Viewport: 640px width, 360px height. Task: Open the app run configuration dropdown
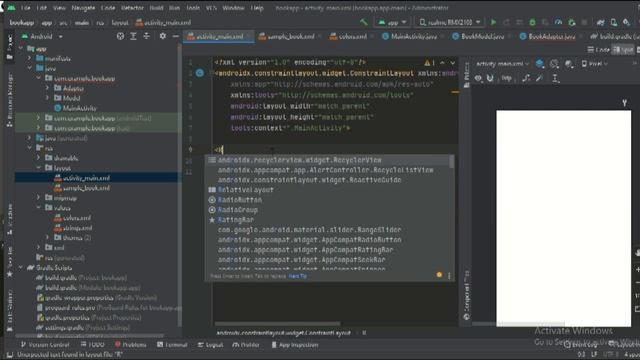click(393, 22)
